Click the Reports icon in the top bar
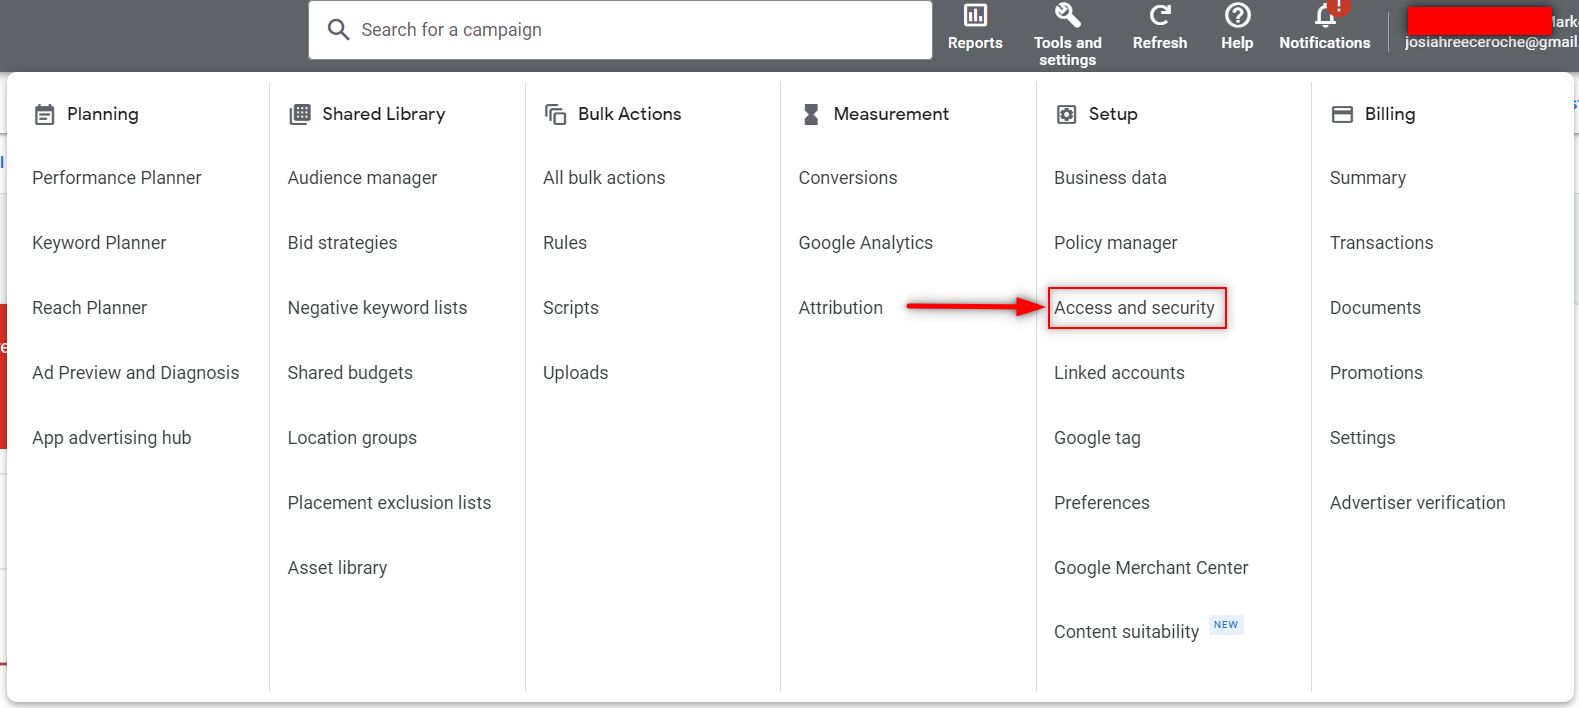This screenshot has width=1579, height=708. click(x=975, y=15)
